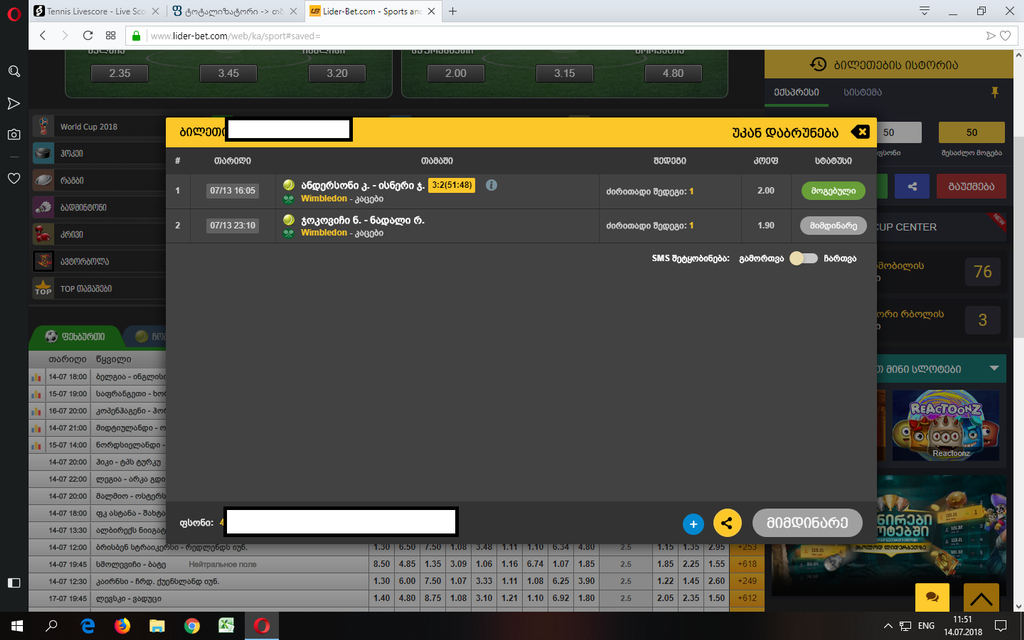Image resolution: width=1024 pixels, height=640 pixels.
Task: Open Windows action center notifications
Action: (x=1000, y=626)
